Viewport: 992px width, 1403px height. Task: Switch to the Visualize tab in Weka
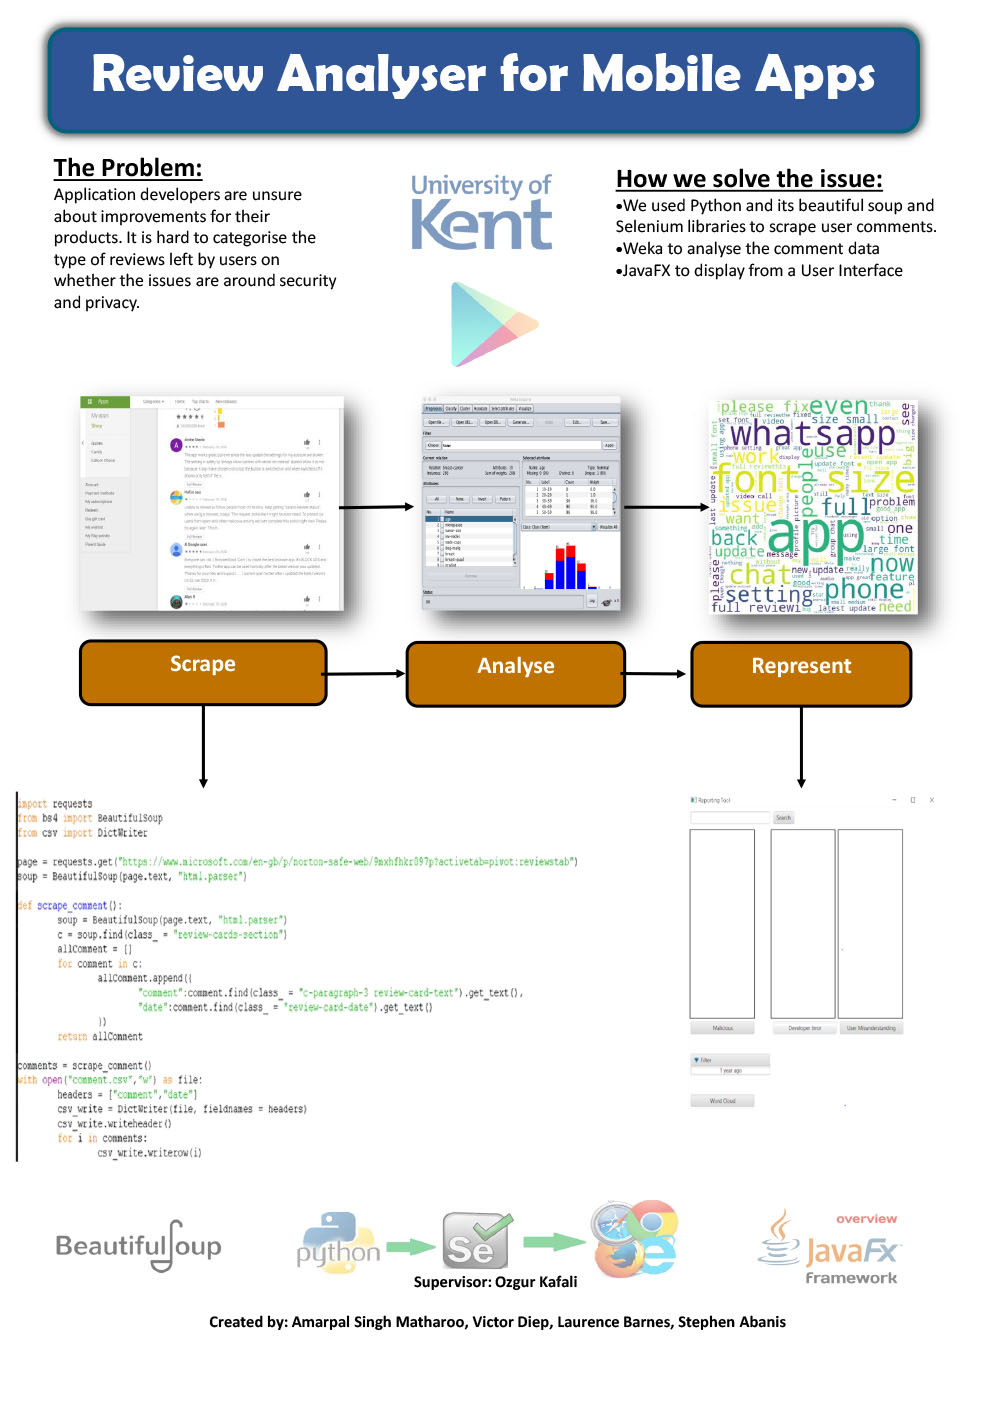525,409
